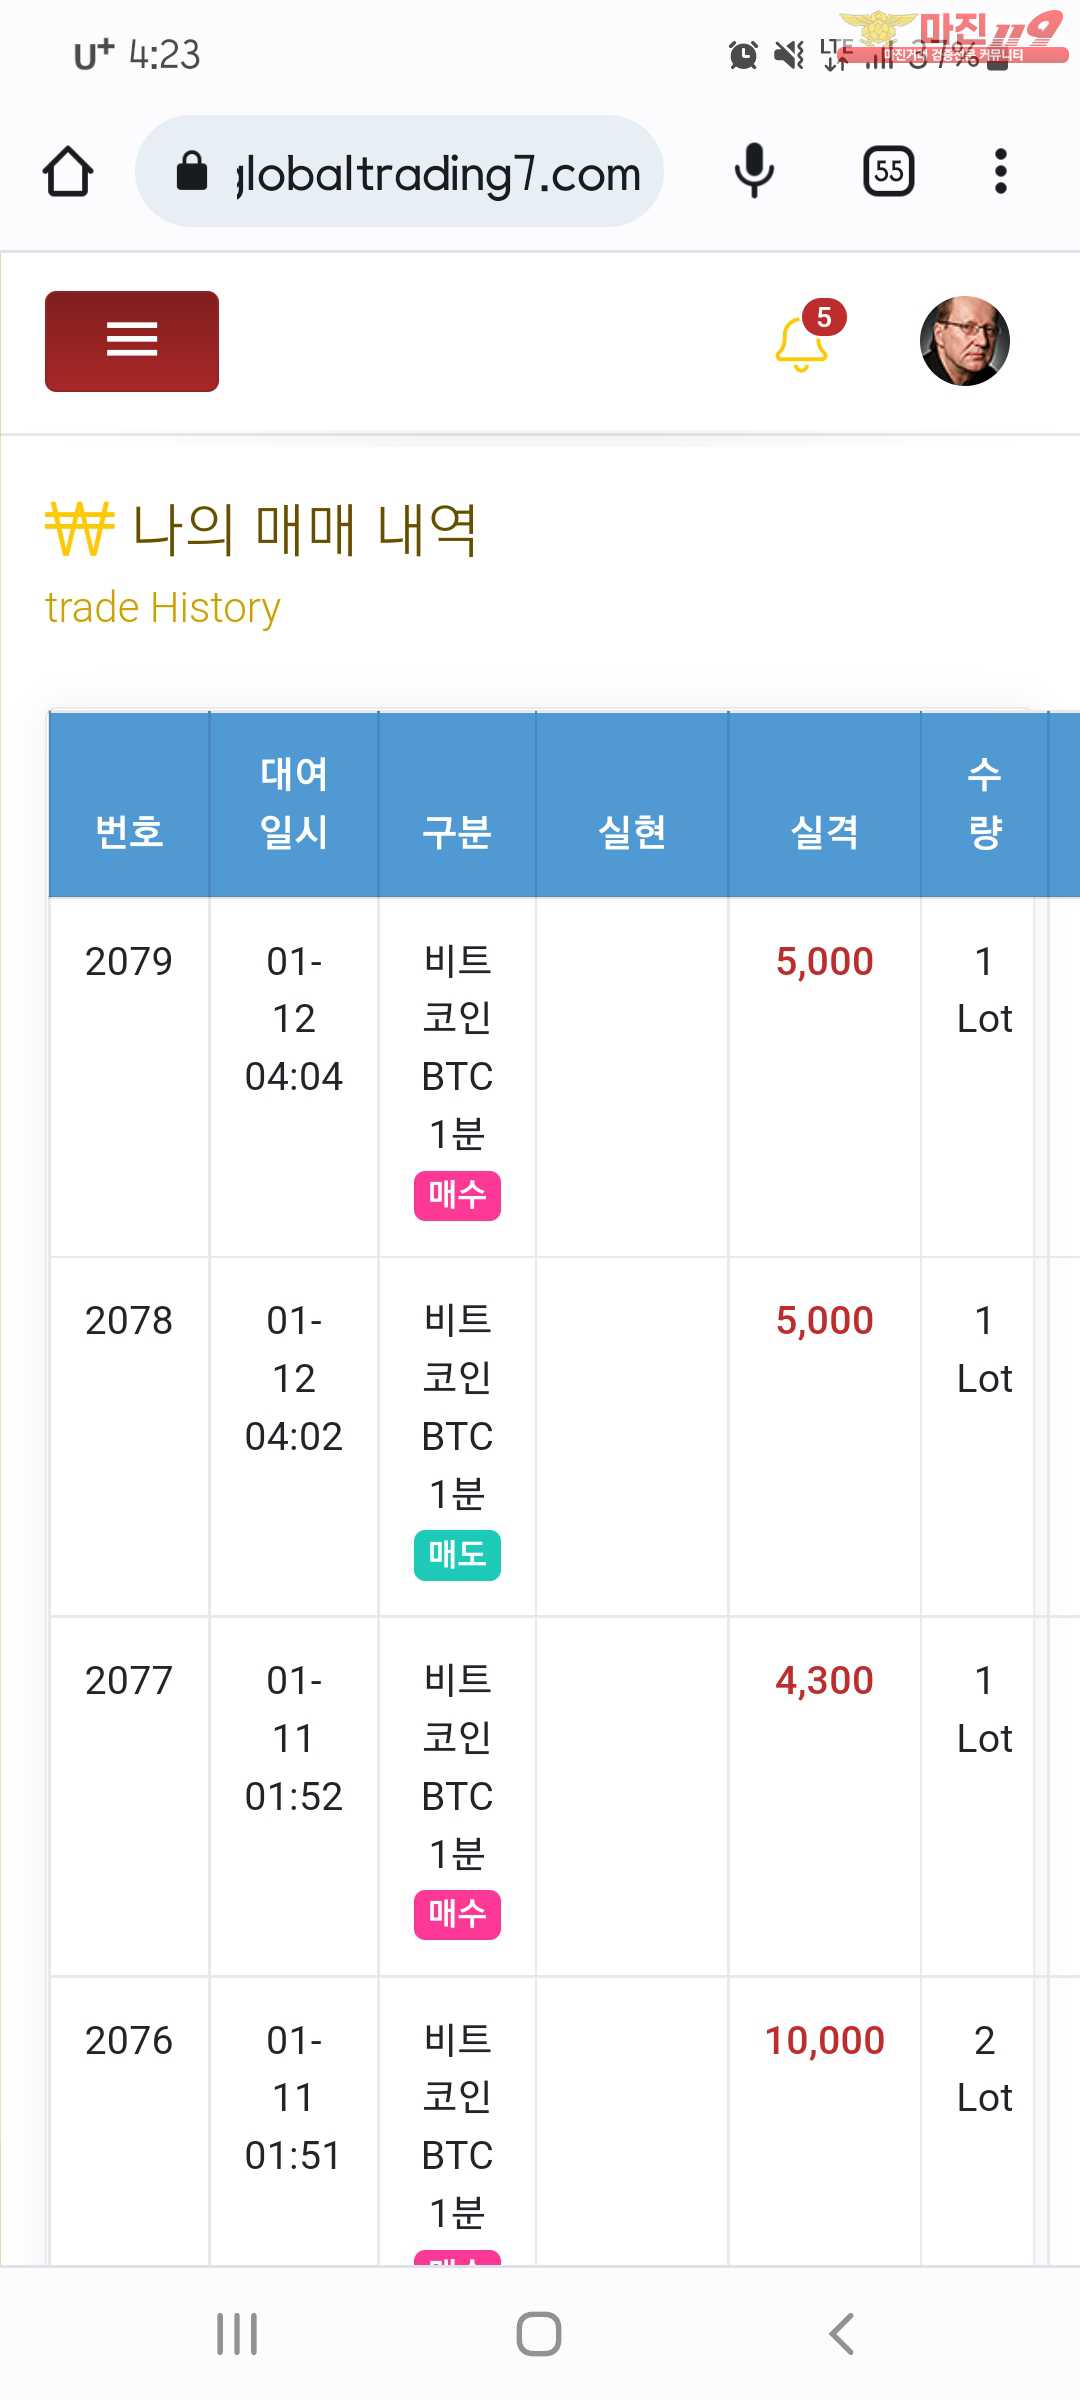This screenshot has width=1080, height=2400.
Task: Tap the 매도 badge in row 2078
Action: [x=457, y=1555]
